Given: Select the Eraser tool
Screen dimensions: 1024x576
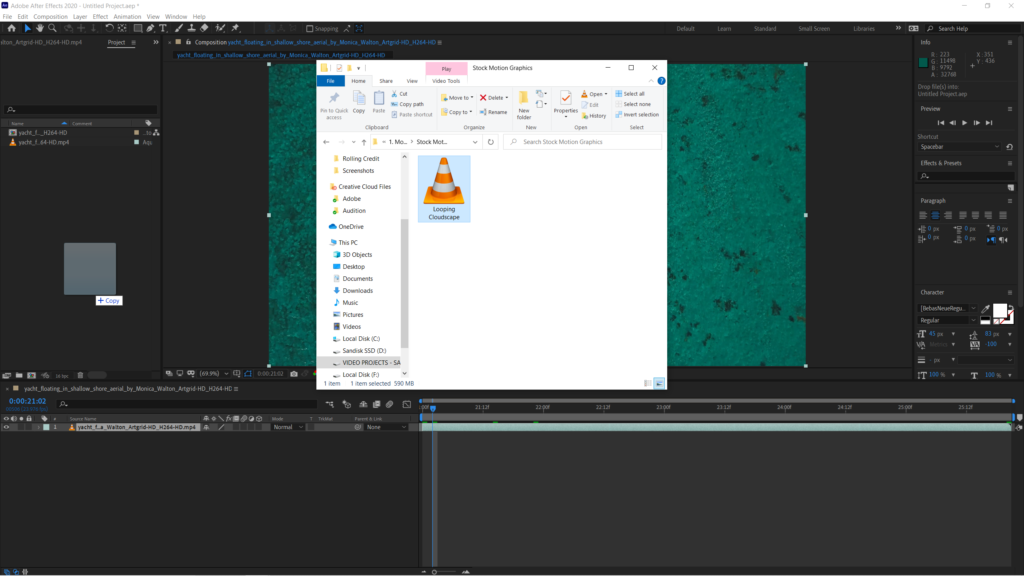Looking at the screenshot, I should (203, 28).
